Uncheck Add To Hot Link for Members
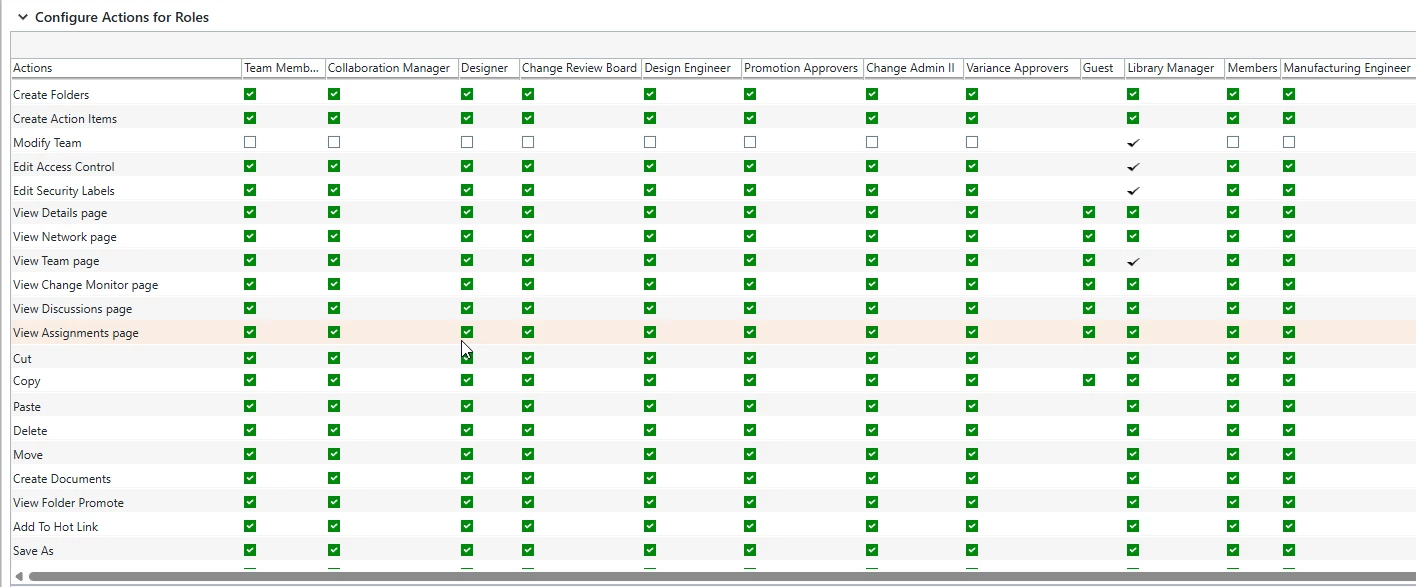The height and width of the screenshot is (587, 1416). [x=1233, y=526]
